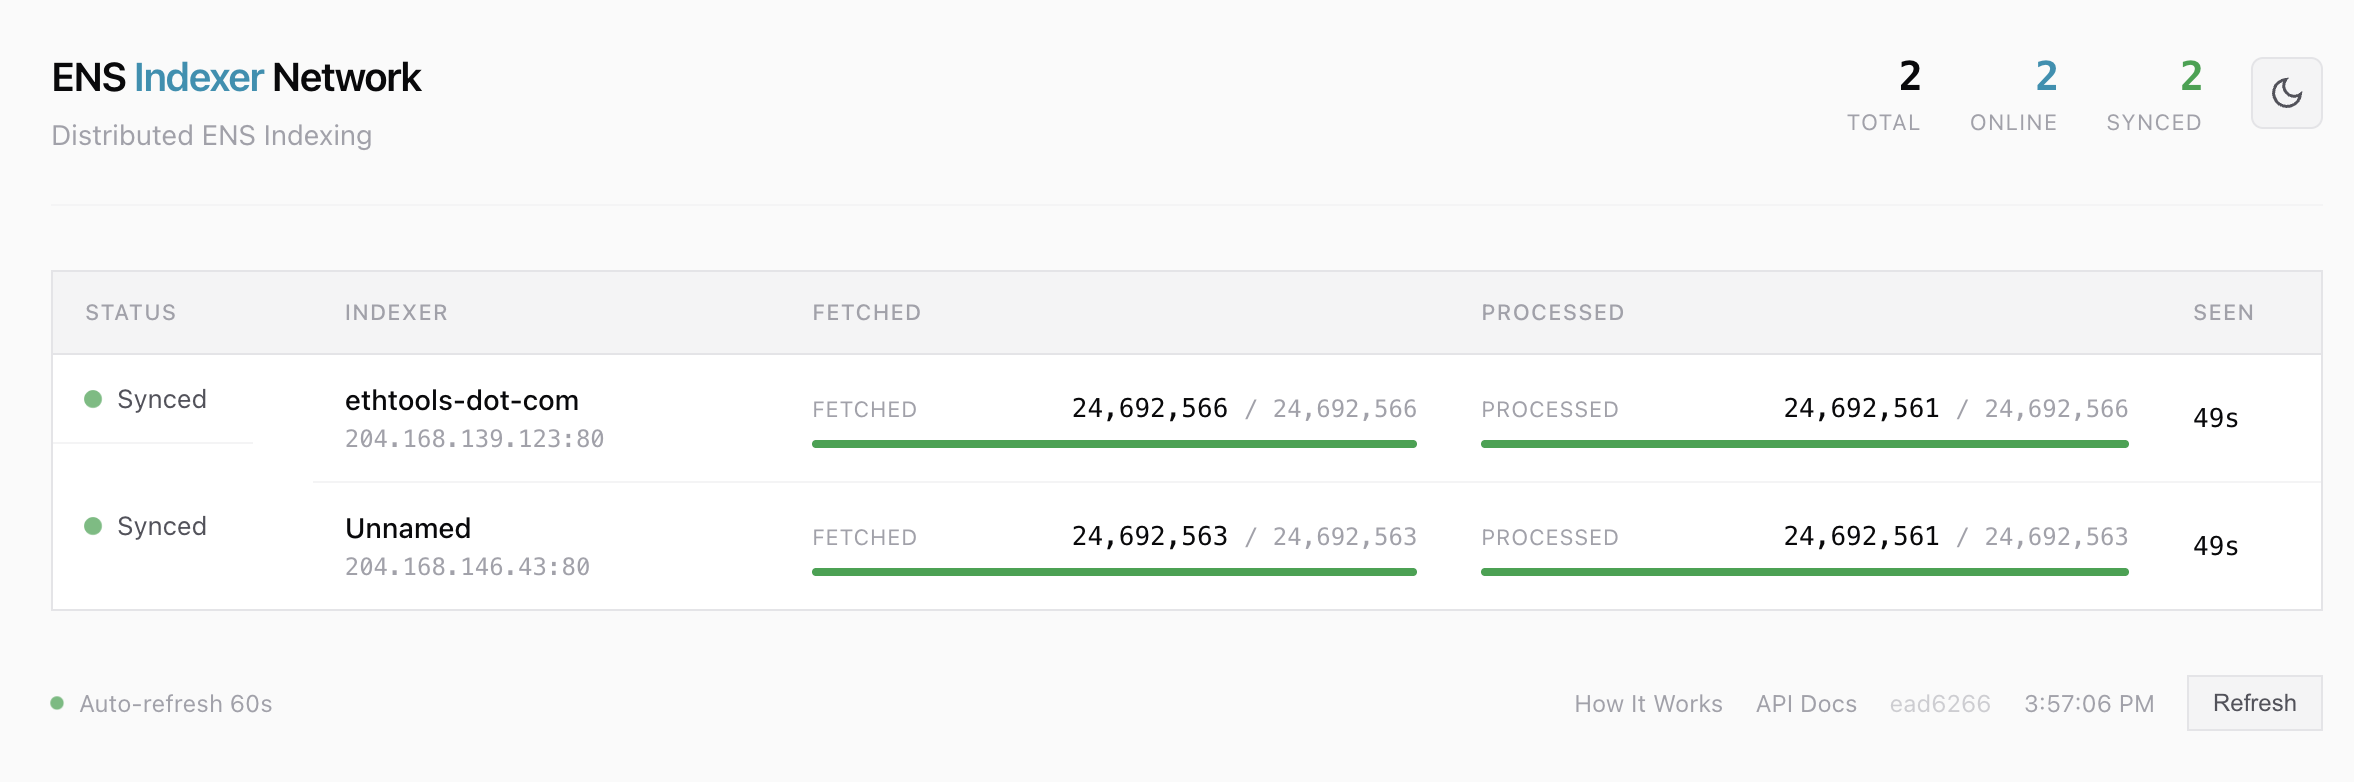The height and width of the screenshot is (782, 2354).
Task: Click the ead6266 commit hash
Action: (1940, 704)
